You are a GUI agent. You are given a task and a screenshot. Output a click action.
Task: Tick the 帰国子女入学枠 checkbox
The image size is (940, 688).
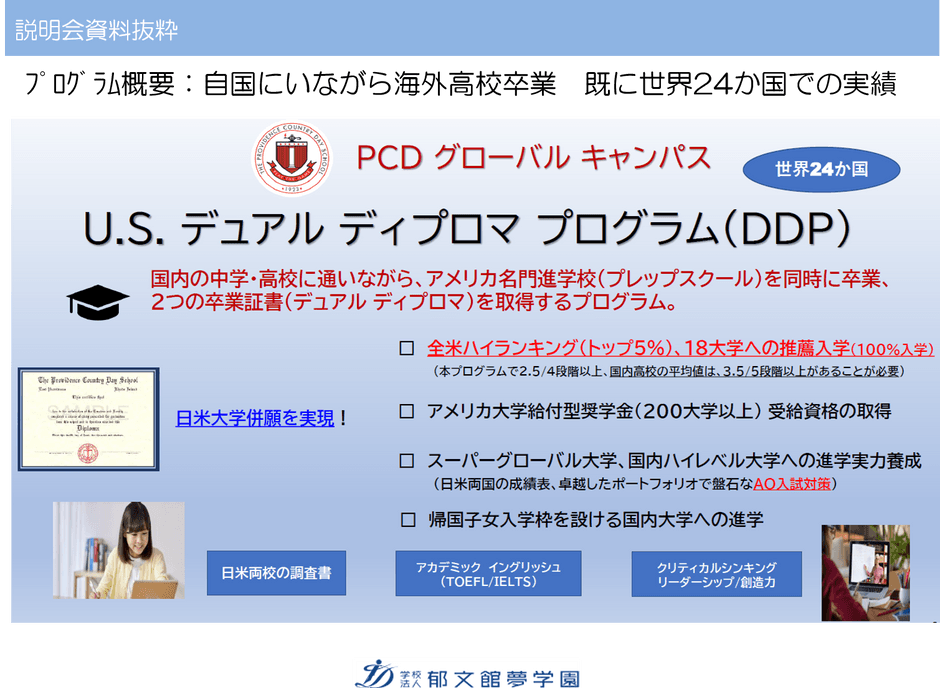[408, 519]
